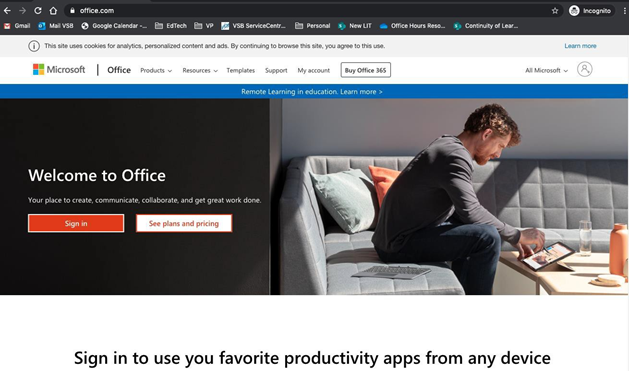Open the EdTech bookmarks folder

[171, 26]
